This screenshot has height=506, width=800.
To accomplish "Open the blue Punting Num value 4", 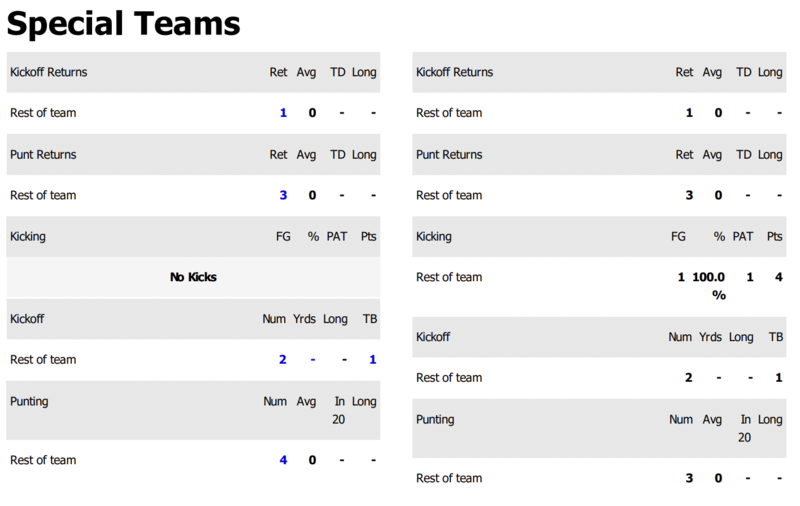I will pos(283,460).
